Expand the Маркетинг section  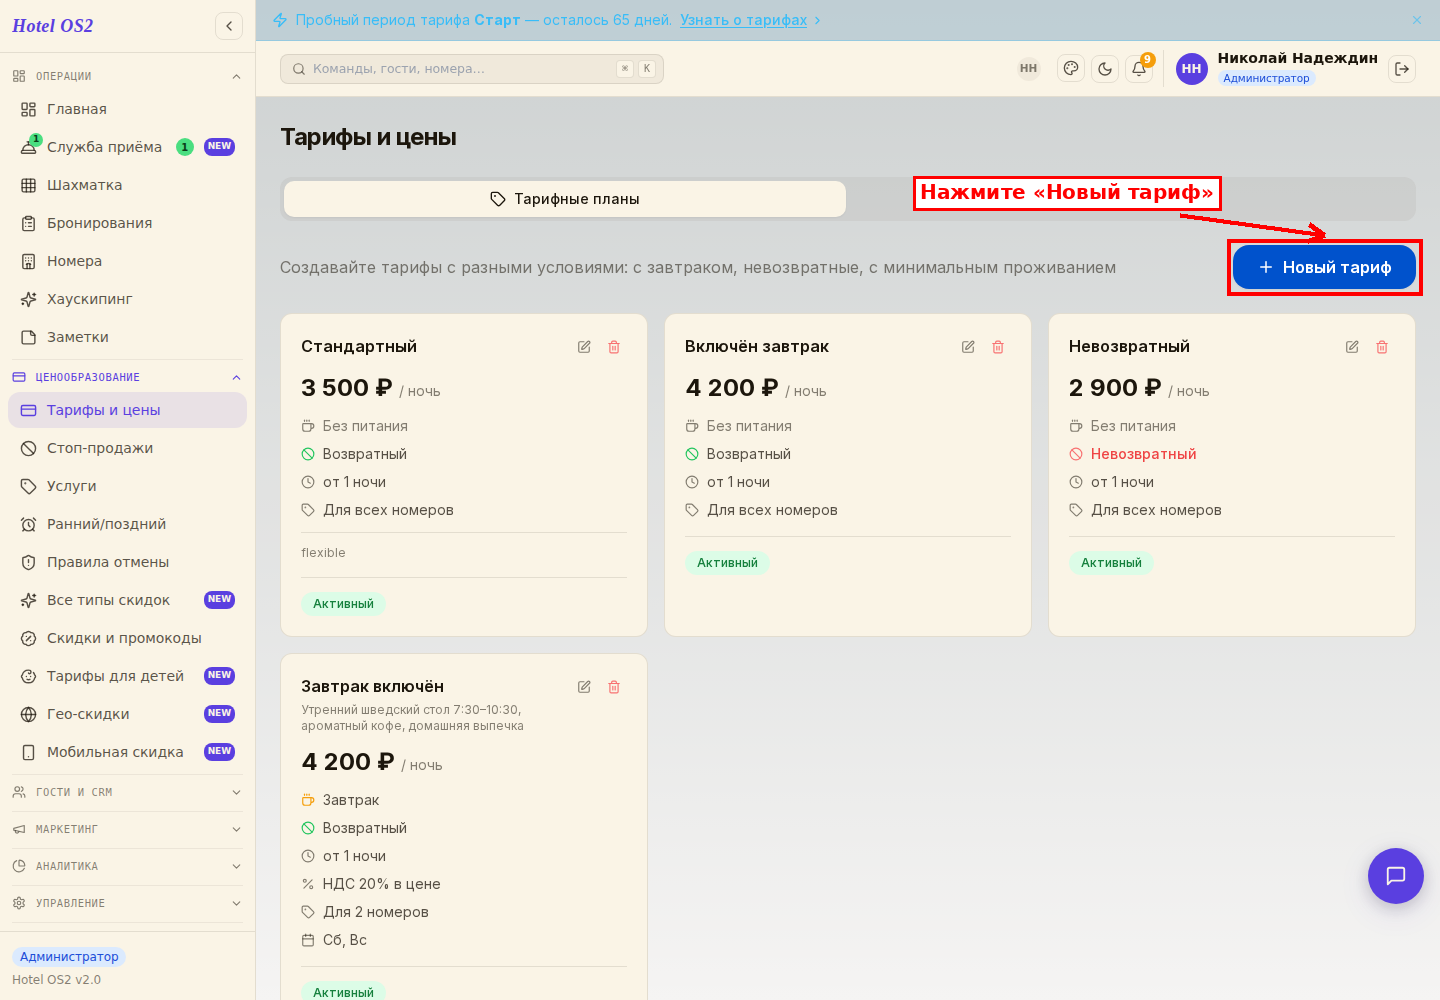coord(127,829)
